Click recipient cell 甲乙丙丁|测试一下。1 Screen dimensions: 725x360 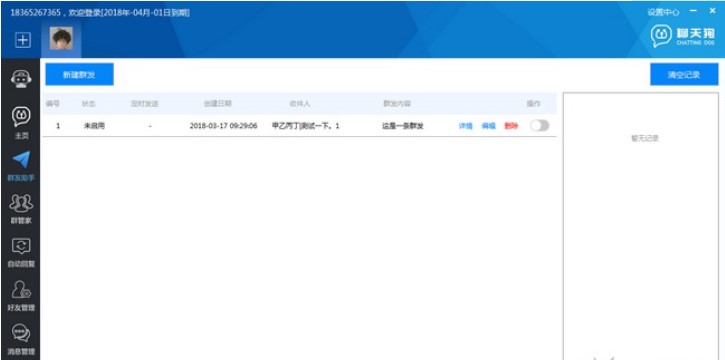(306, 126)
